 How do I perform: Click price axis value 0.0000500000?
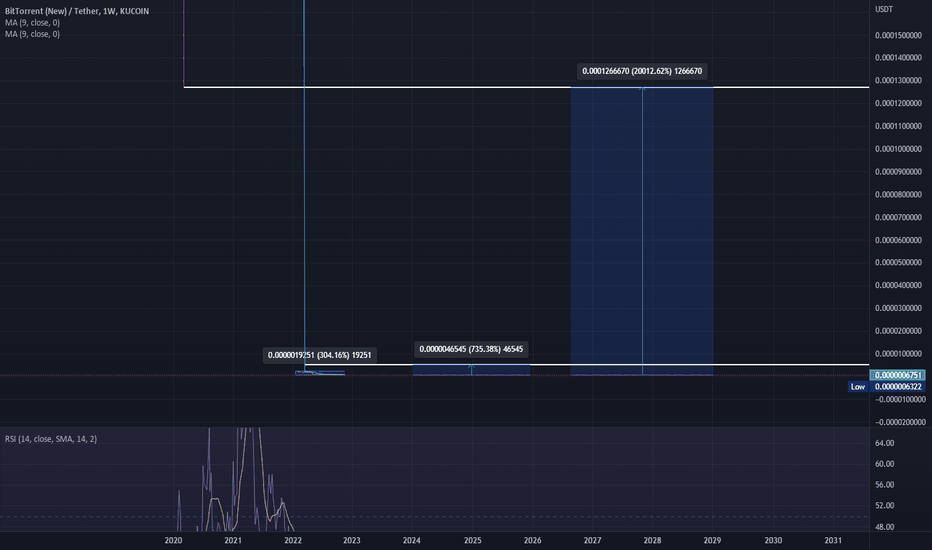(898, 262)
